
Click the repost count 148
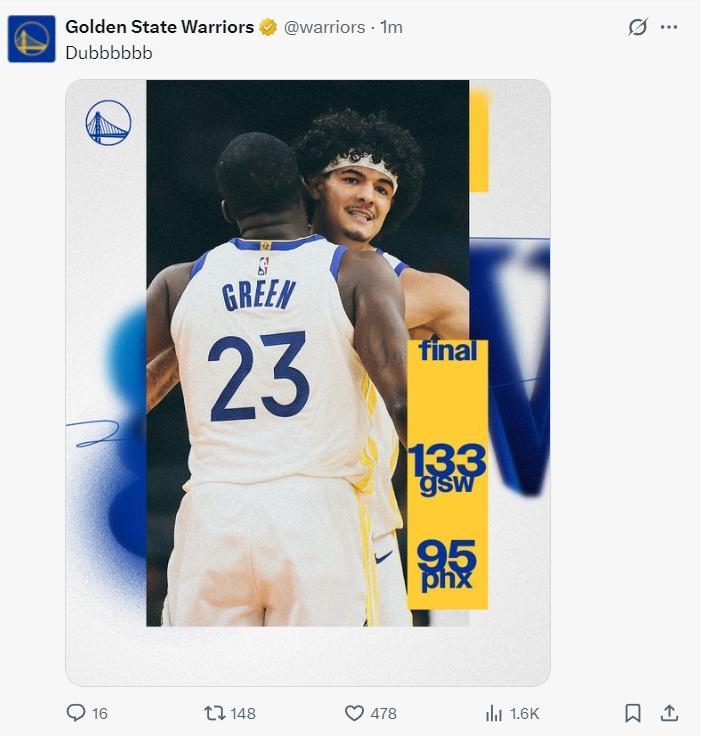pos(243,714)
